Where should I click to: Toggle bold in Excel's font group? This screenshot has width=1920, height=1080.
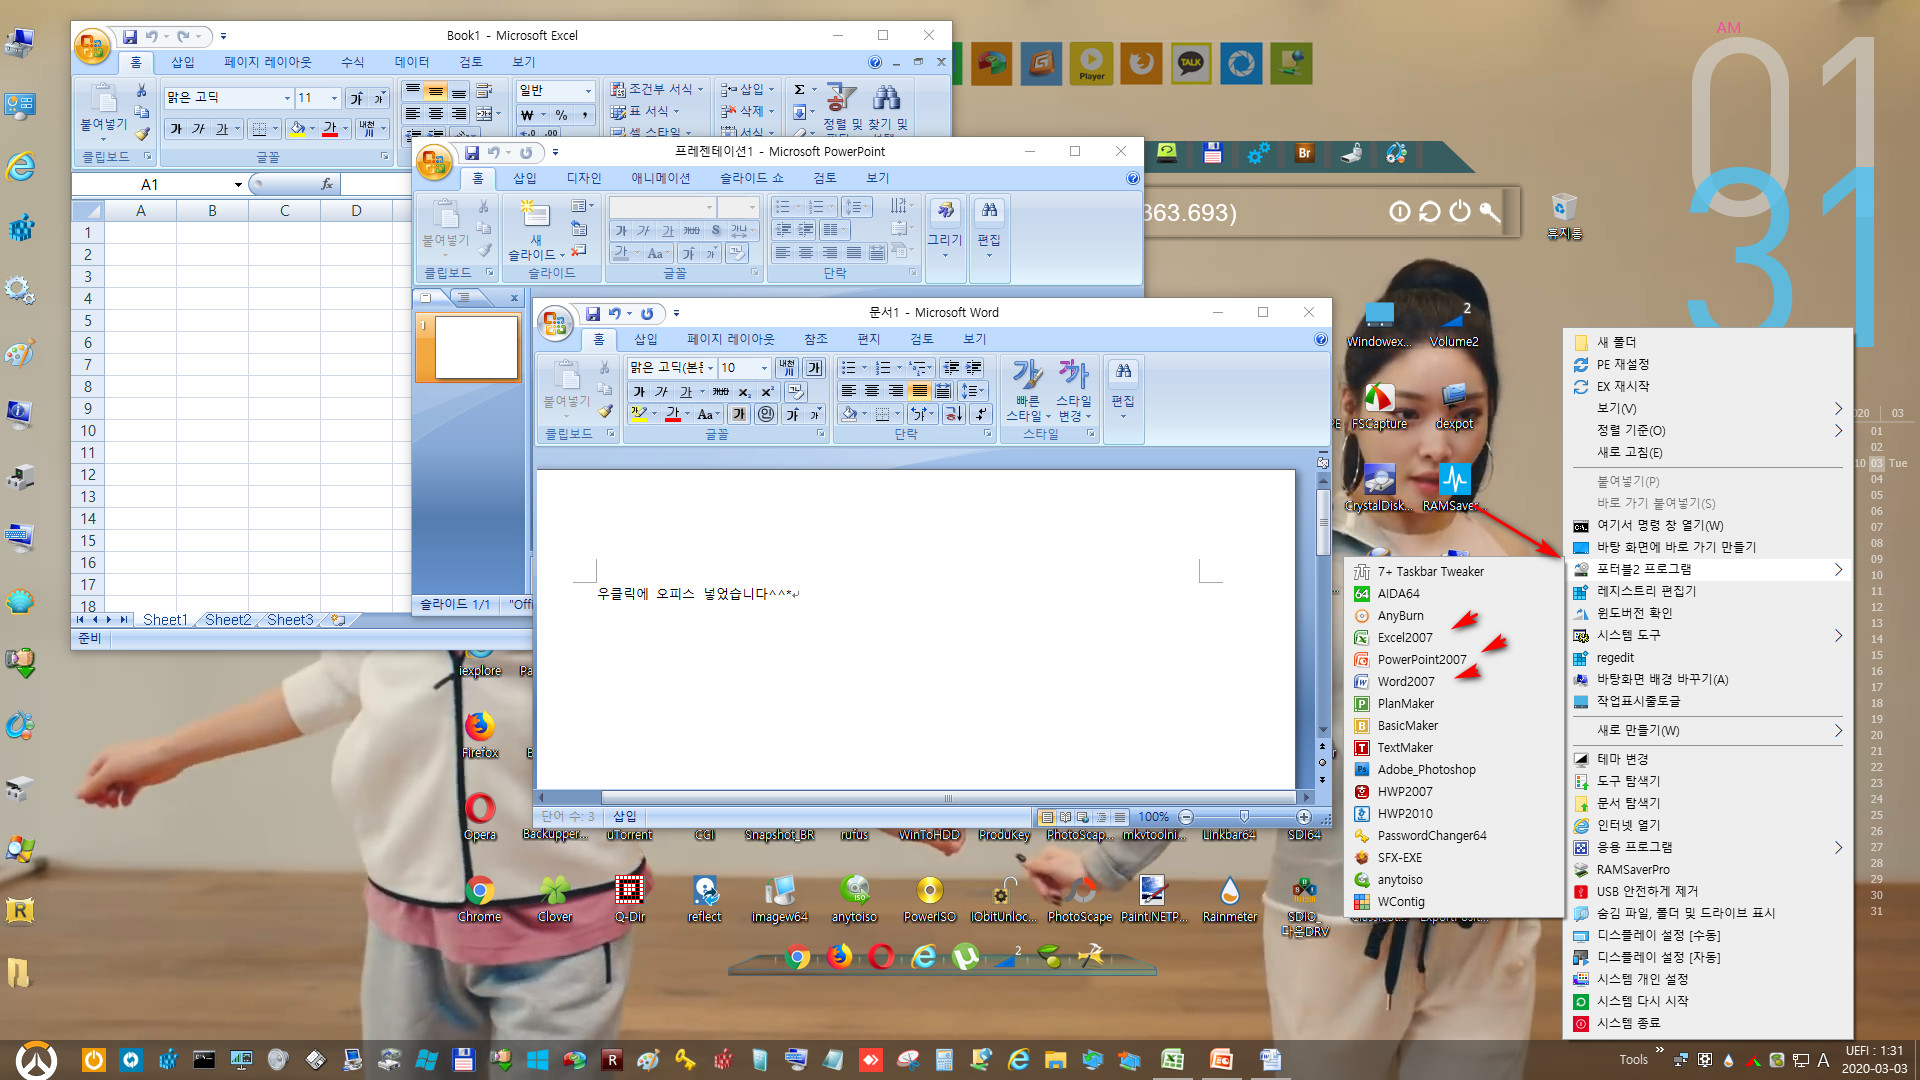176,129
